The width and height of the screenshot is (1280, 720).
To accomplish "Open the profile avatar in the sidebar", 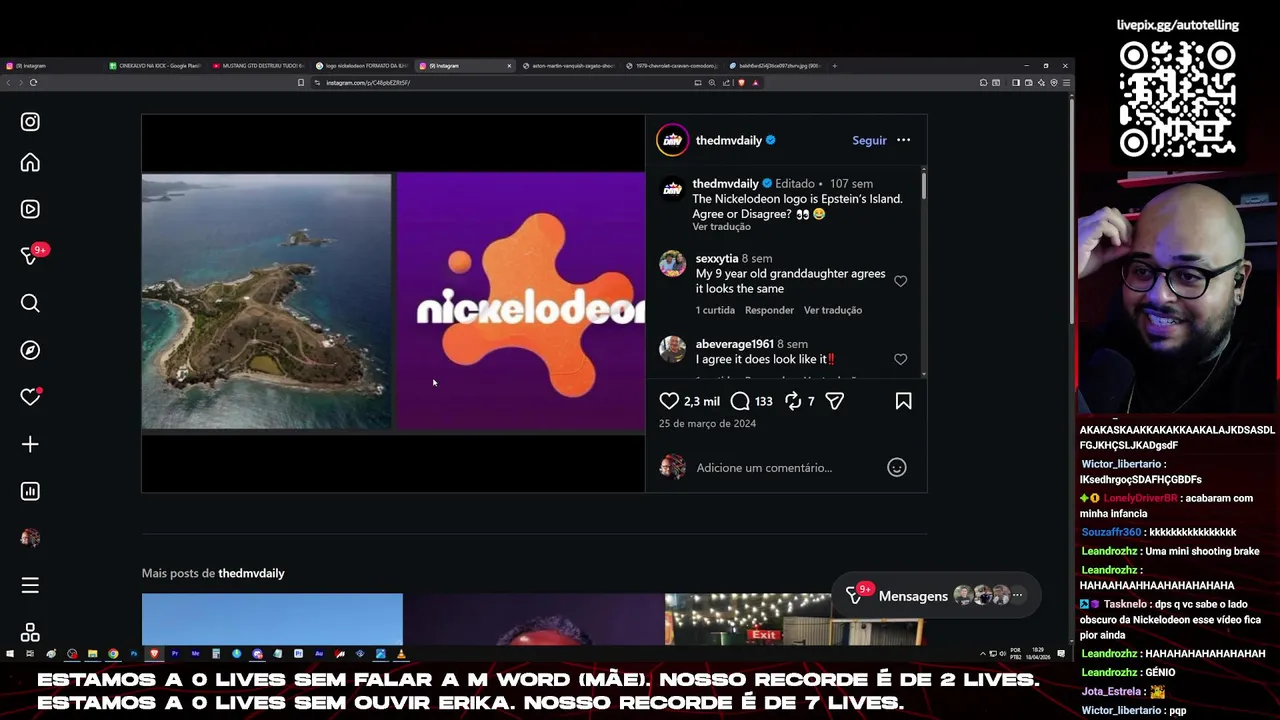I will coord(30,538).
